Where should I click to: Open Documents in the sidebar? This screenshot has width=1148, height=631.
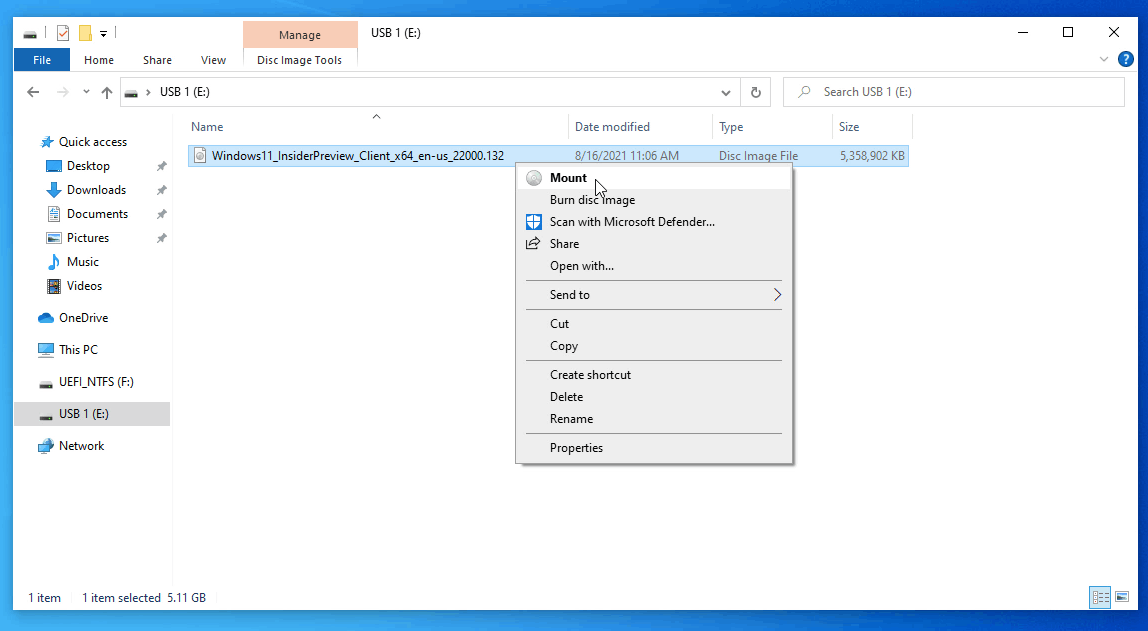[x=97, y=214]
